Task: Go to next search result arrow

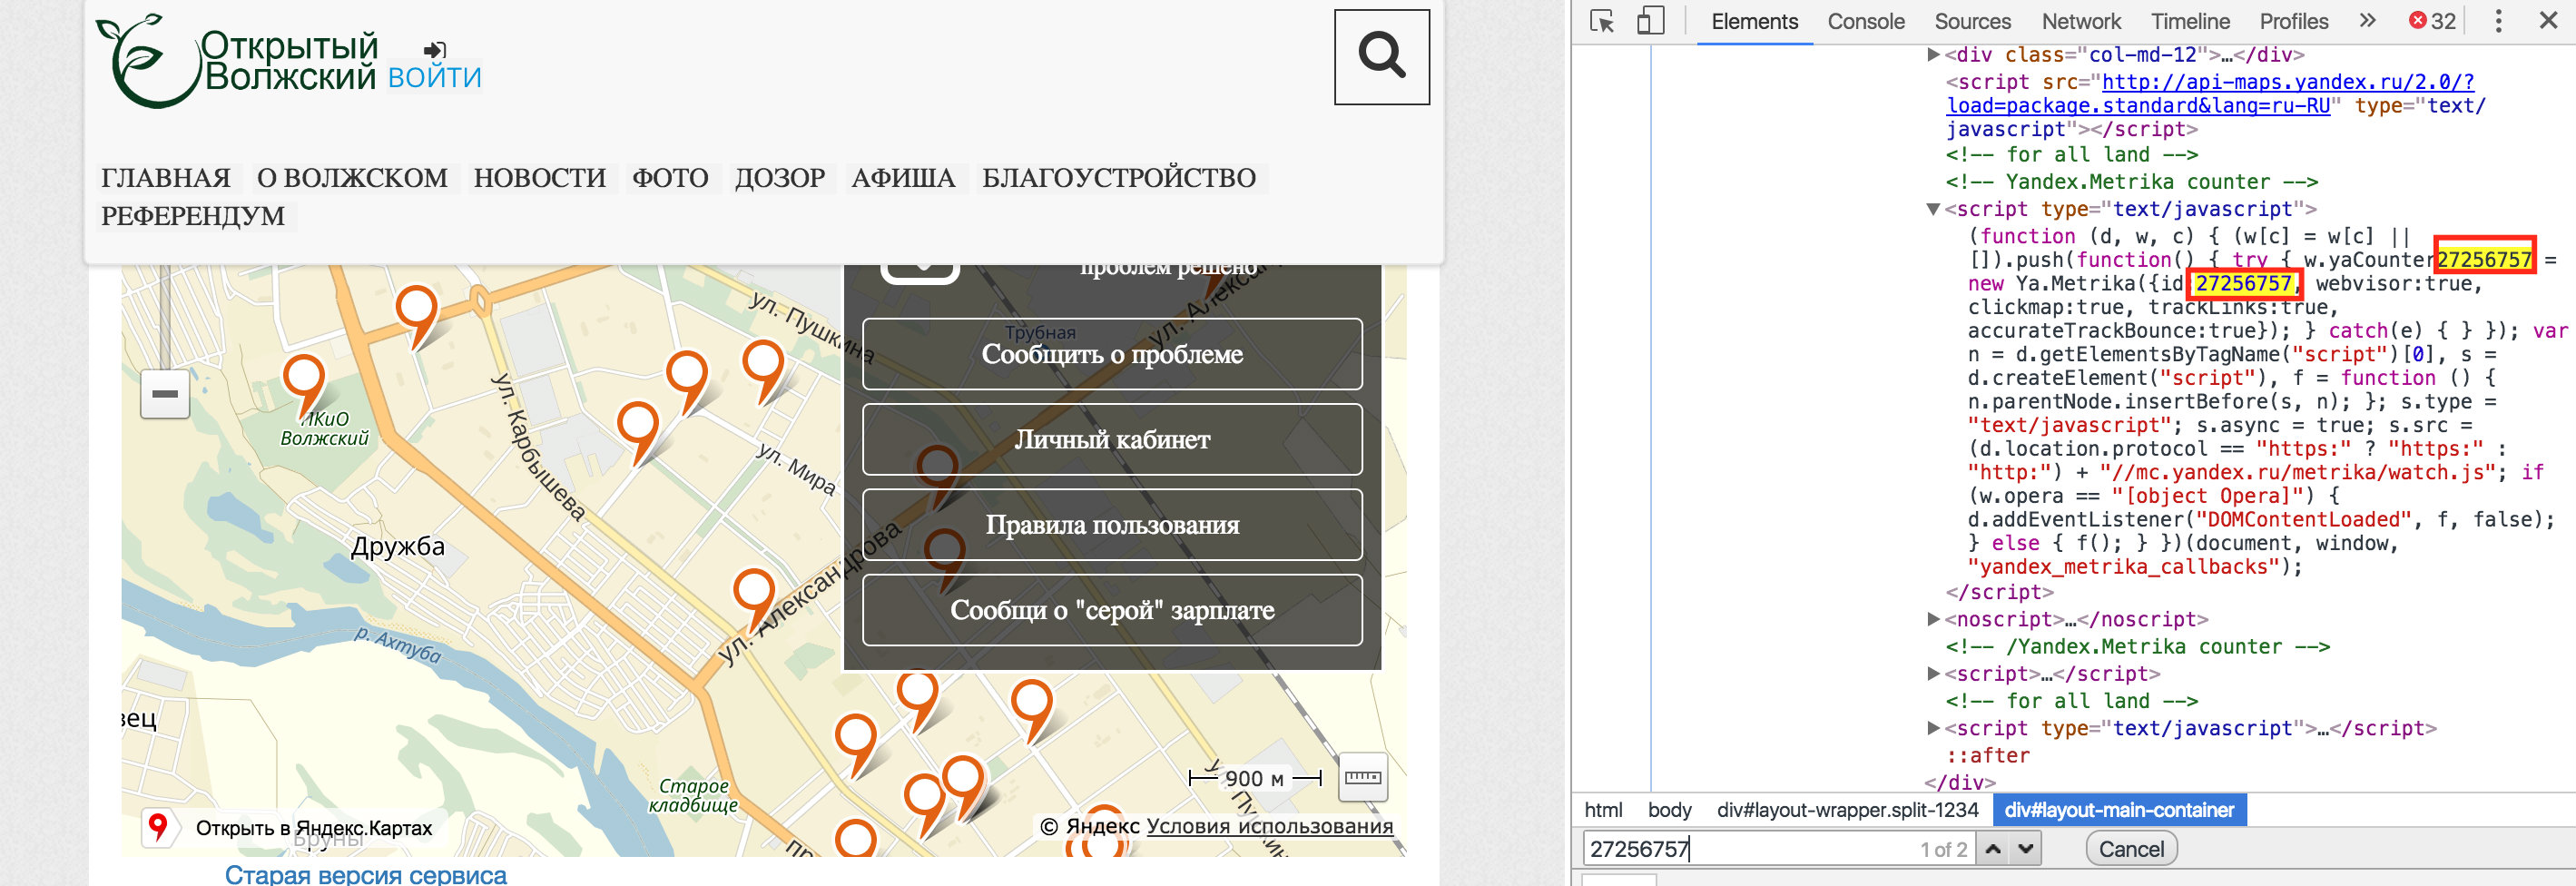Action: pos(2026,849)
